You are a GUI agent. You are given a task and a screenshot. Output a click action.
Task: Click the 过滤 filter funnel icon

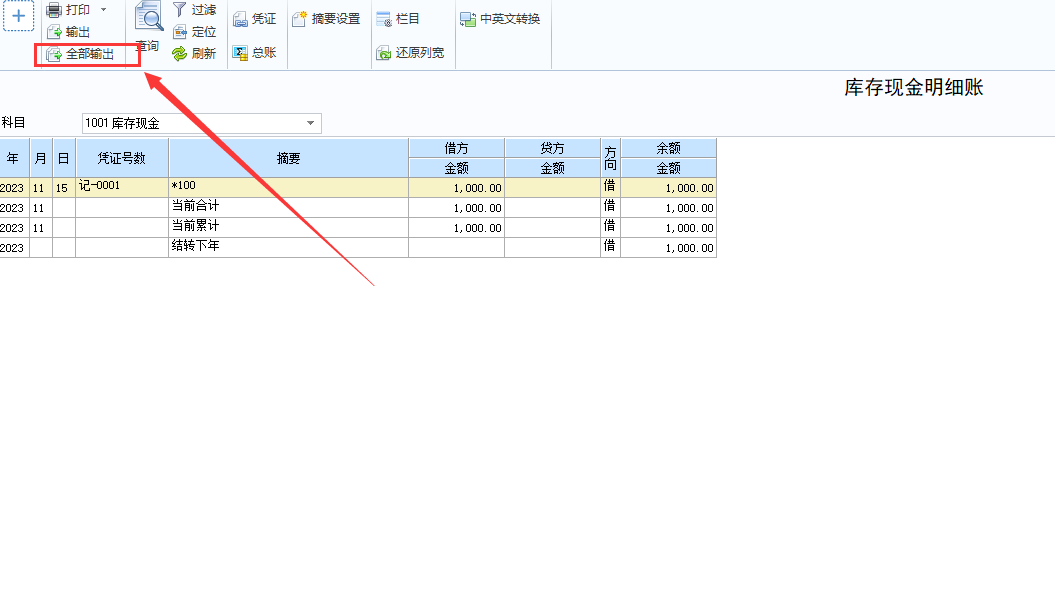point(180,10)
